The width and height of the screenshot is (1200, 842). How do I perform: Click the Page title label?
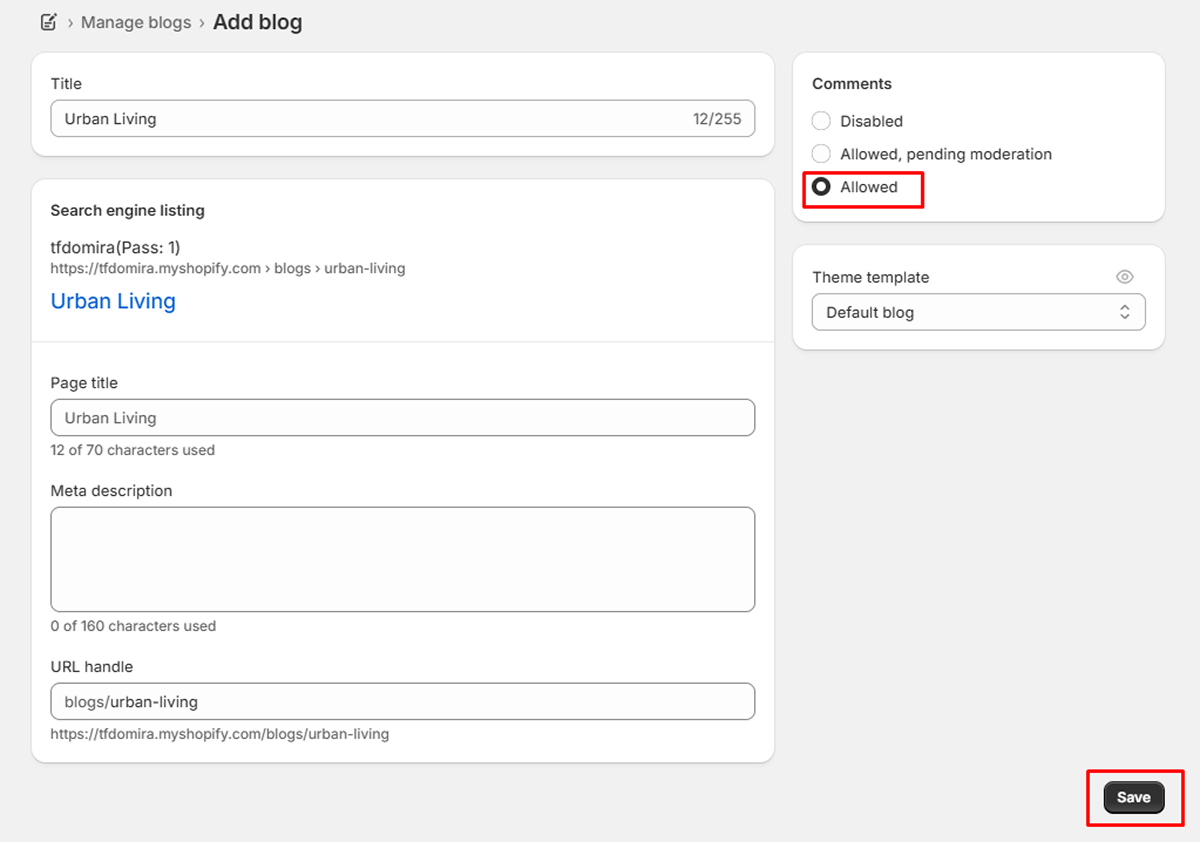84,383
